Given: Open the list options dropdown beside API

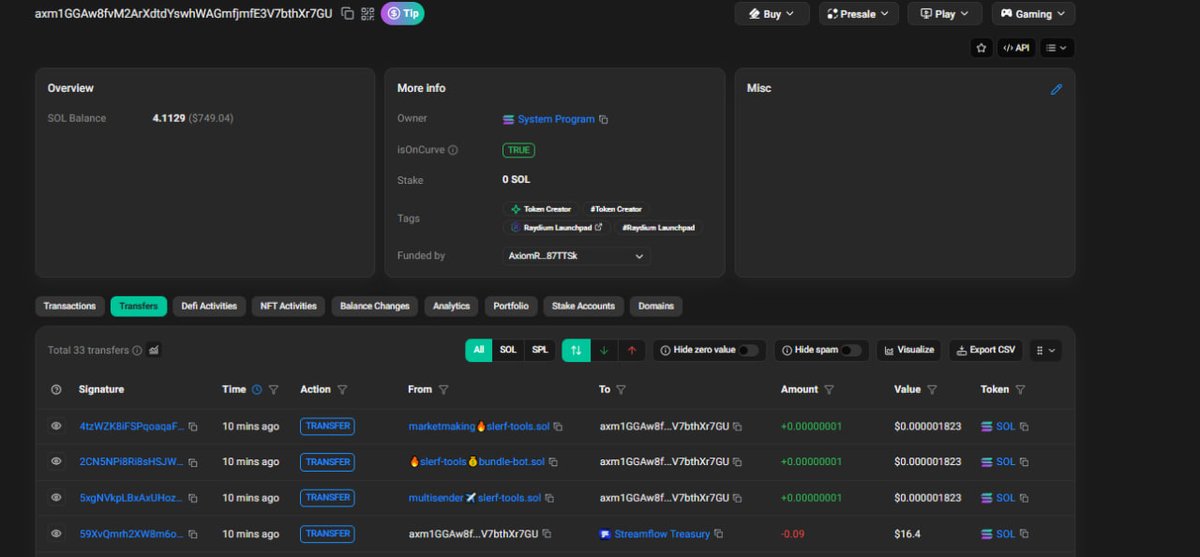Looking at the screenshot, I should [1056, 47].
